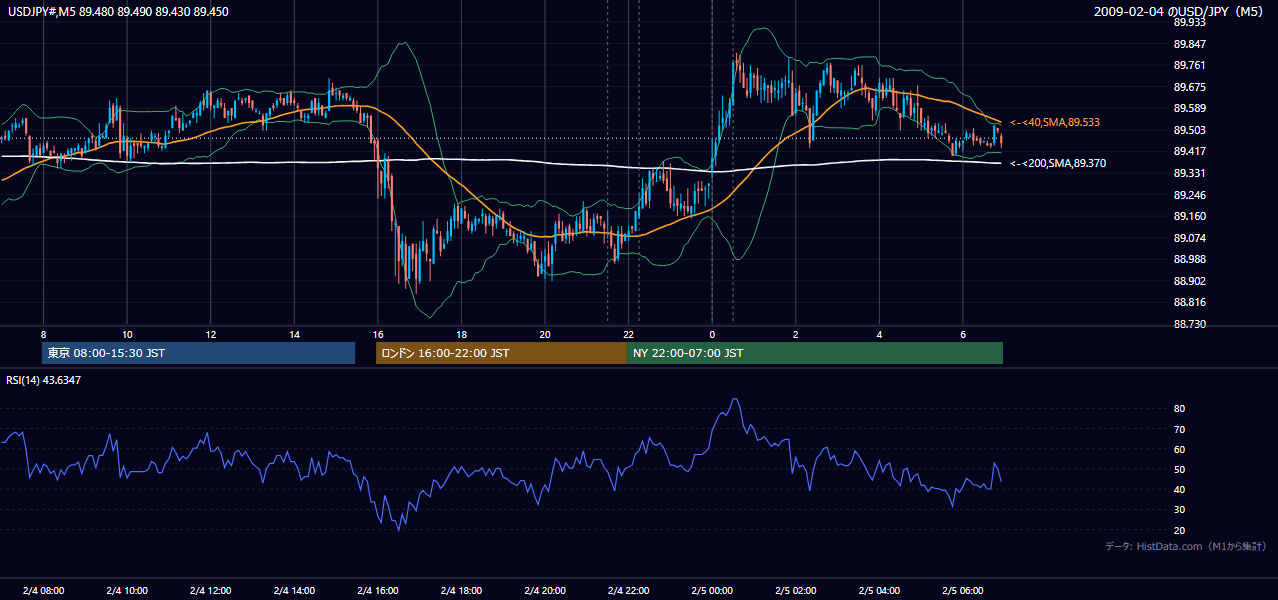
Task: Click hour label 20 under the price chart
Action: pos(544,334)
